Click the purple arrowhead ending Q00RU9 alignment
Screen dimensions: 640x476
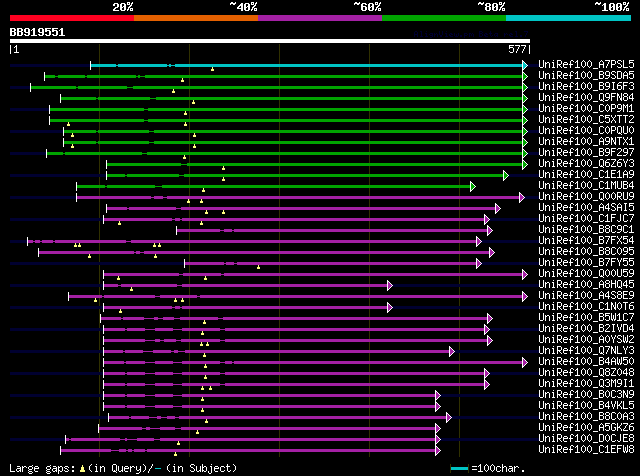(522, 198)
